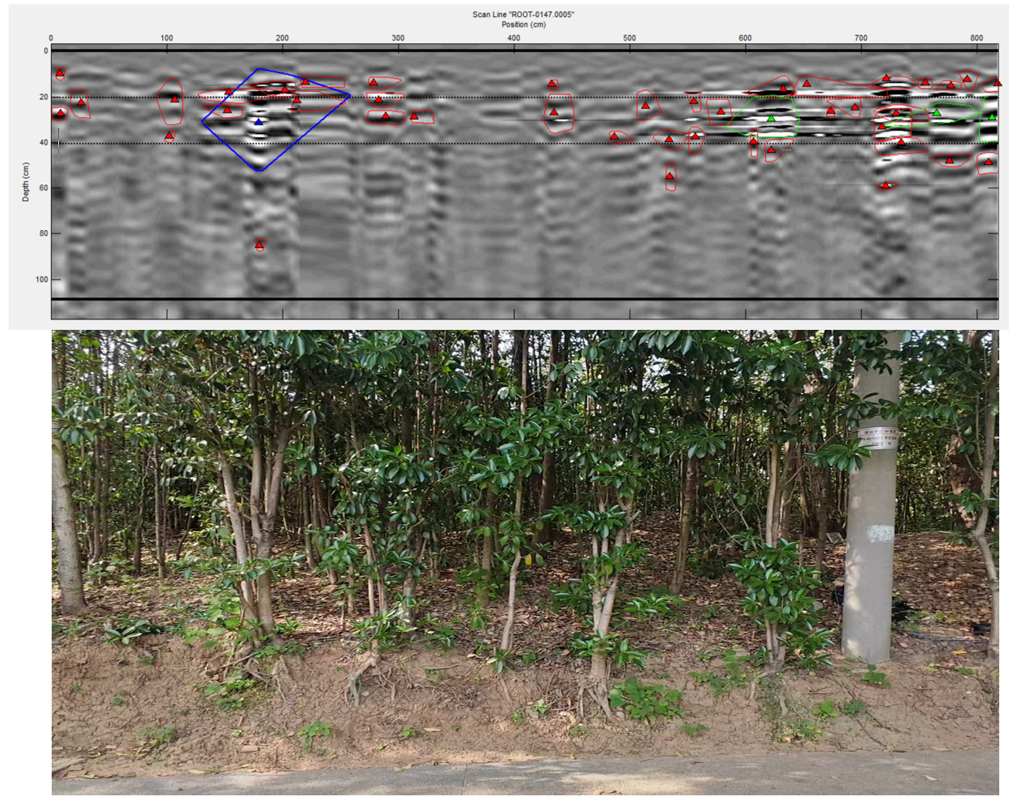Click the deepest red marker near position 720
Image resolution: width=1011 pixels, height=802 pixels.
pos(885,185)
